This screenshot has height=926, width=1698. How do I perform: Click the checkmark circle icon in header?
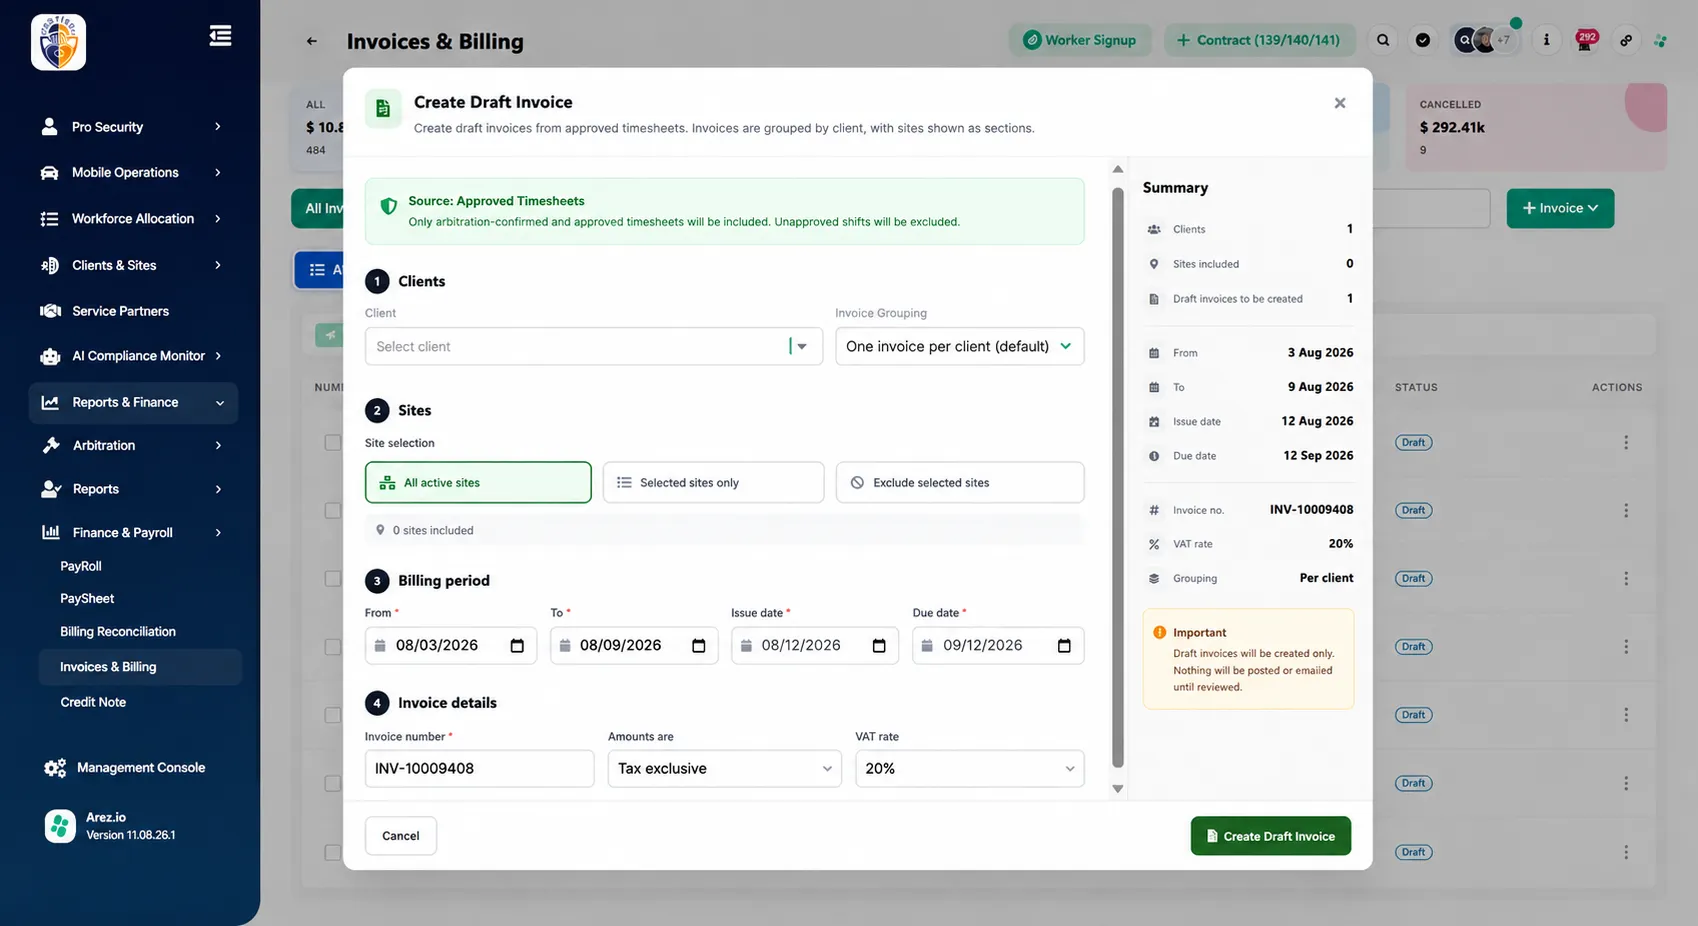tap(1423, 40)
